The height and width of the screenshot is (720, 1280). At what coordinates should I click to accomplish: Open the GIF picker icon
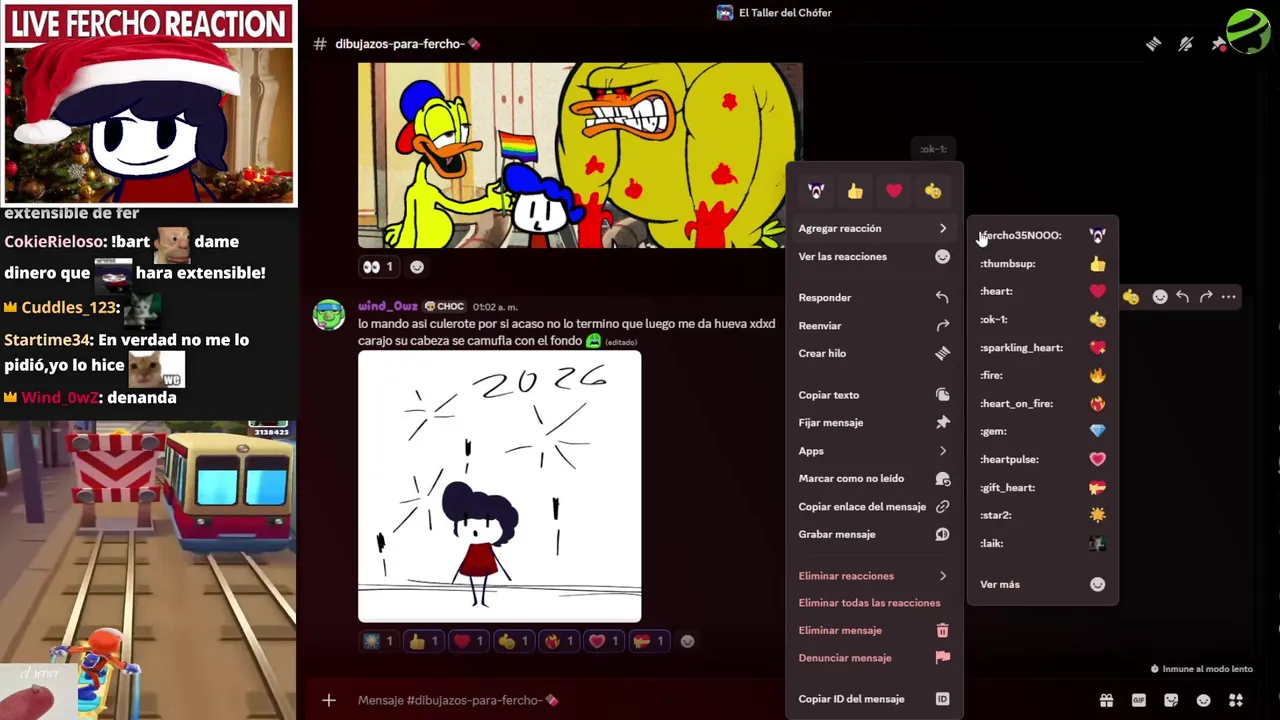tap(1139, 700)
